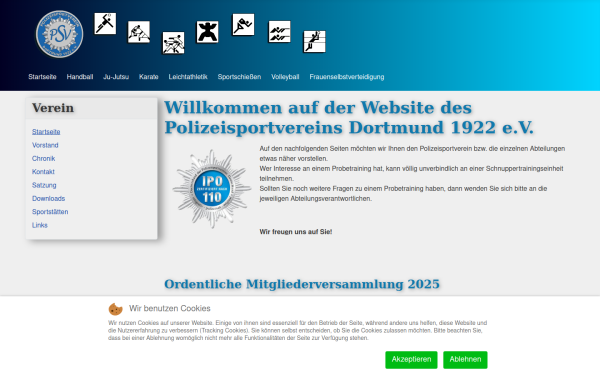Viewport: 600px width, 375px height.
Task: Open the Links sidebar entry
Action: click(40, 225)
